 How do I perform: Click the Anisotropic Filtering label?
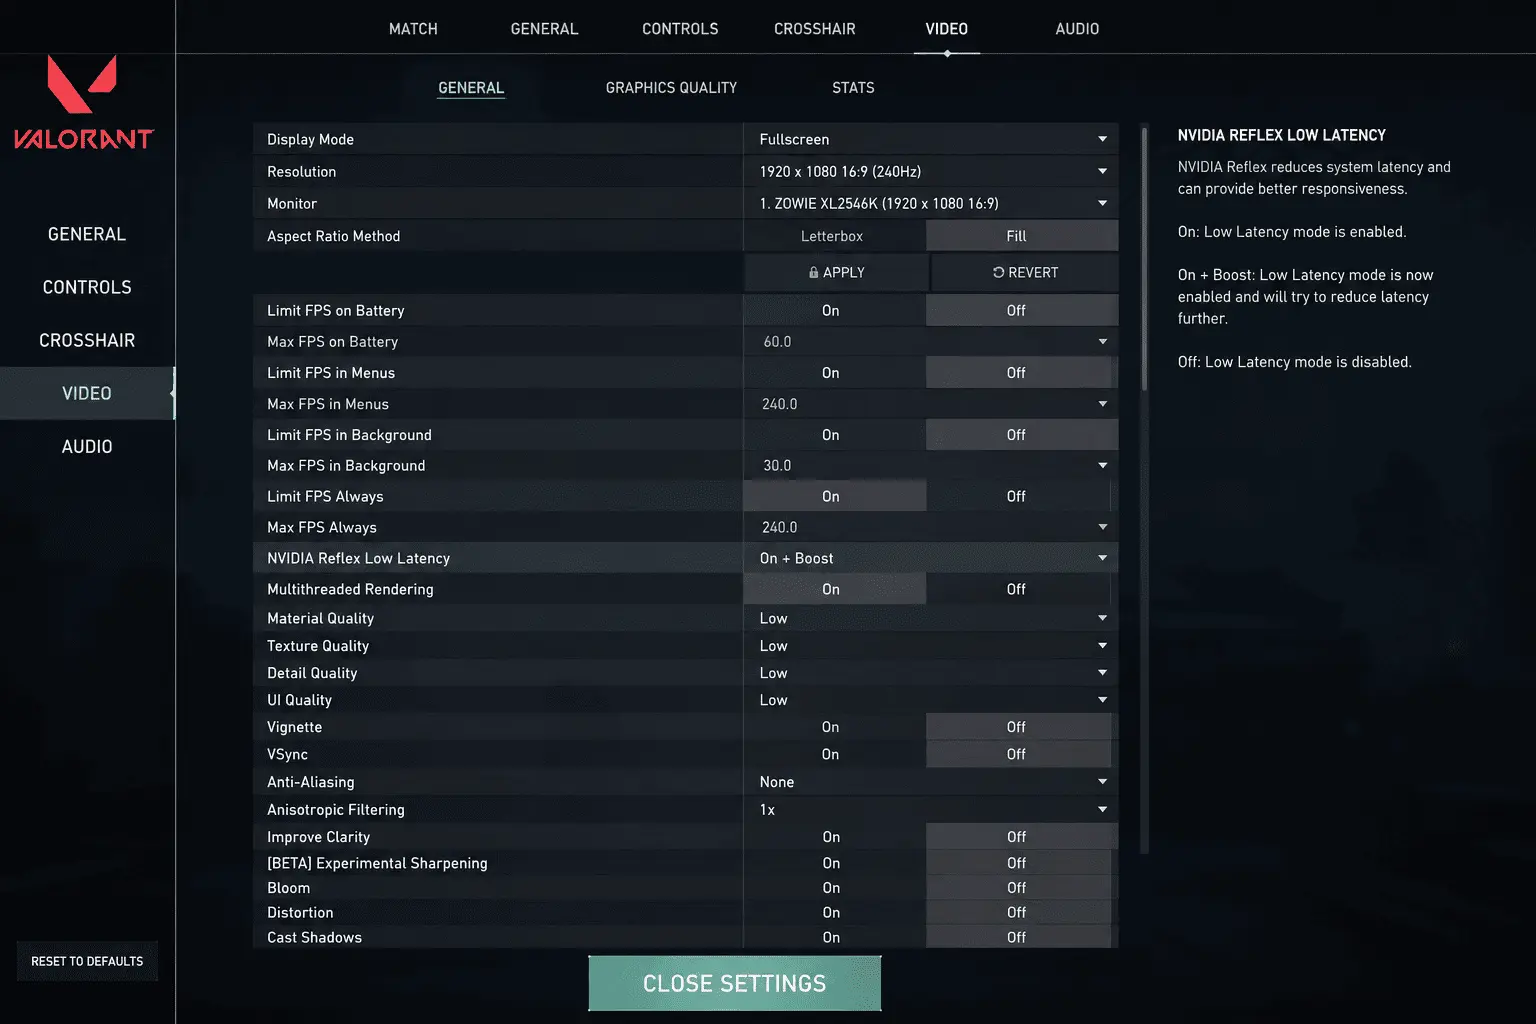coord(335,809)
